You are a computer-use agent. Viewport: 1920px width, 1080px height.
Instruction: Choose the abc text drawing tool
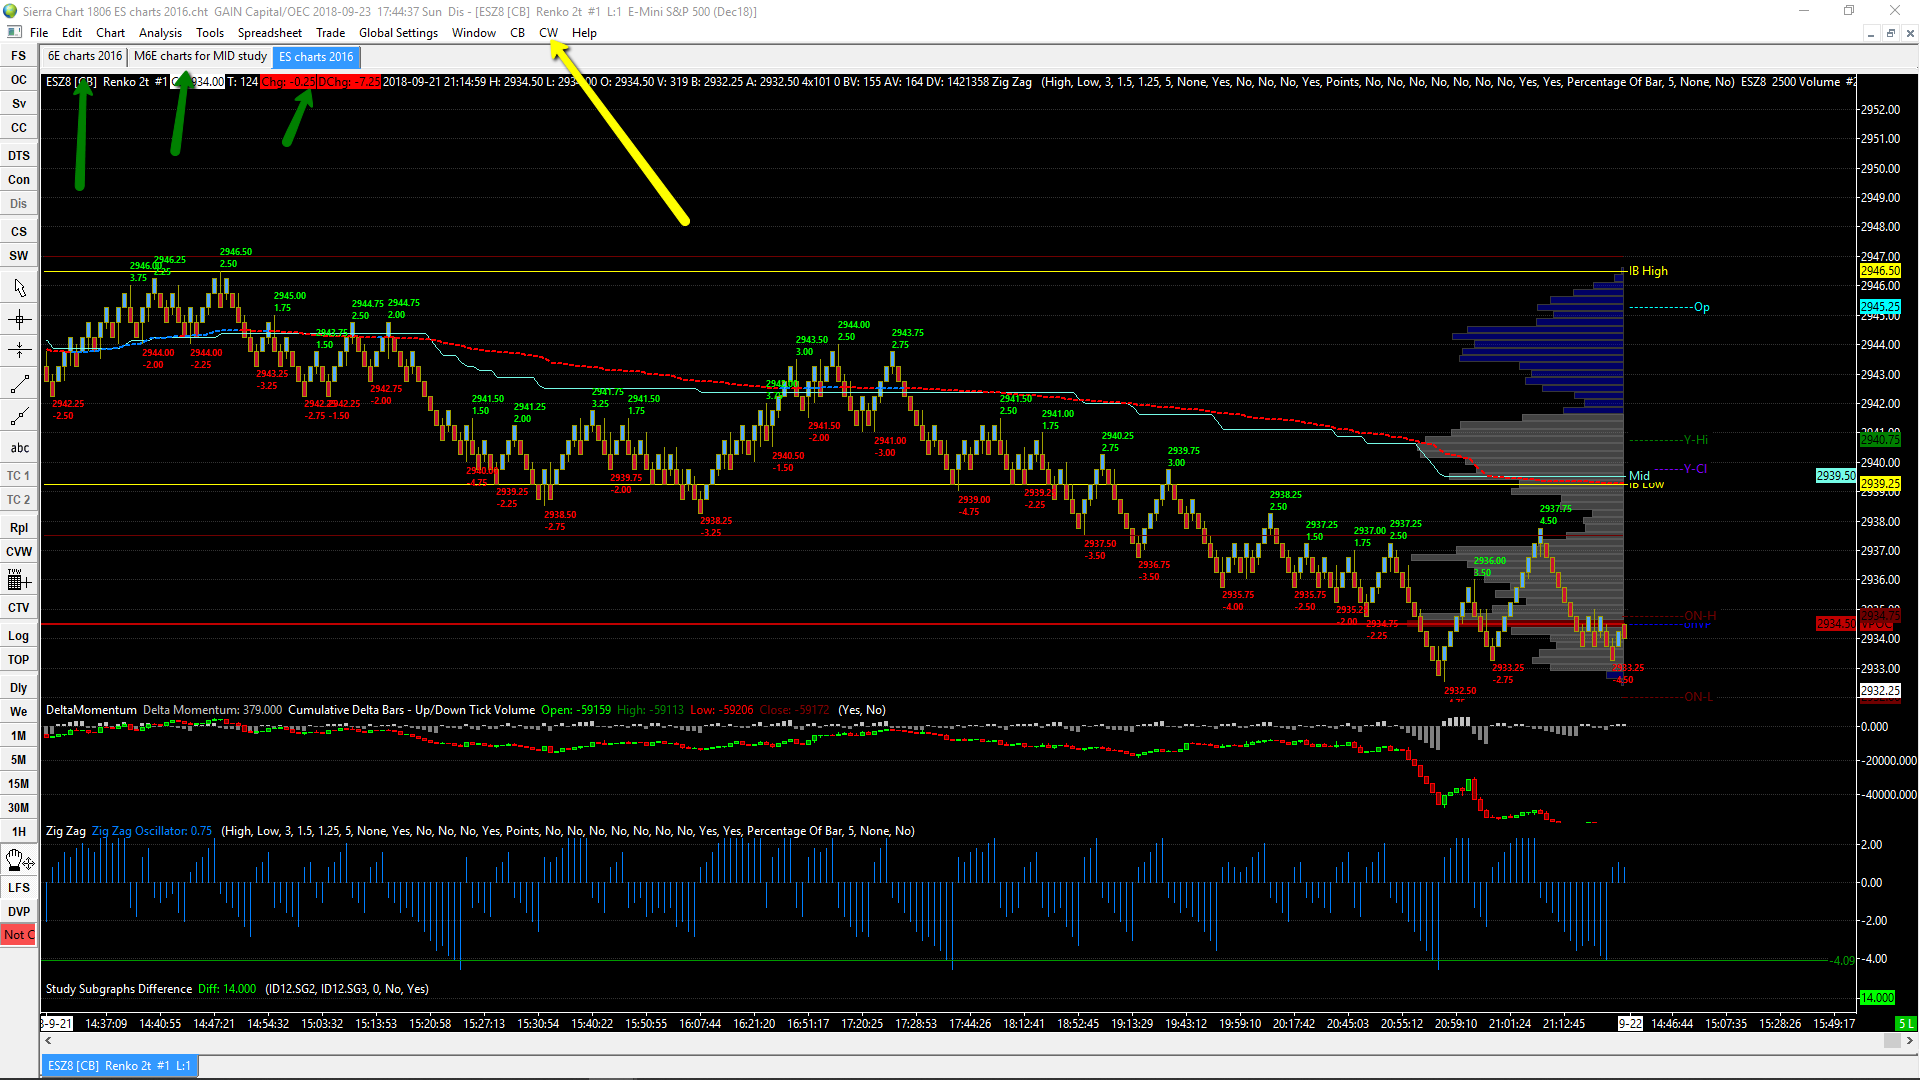tap(19, 448)
